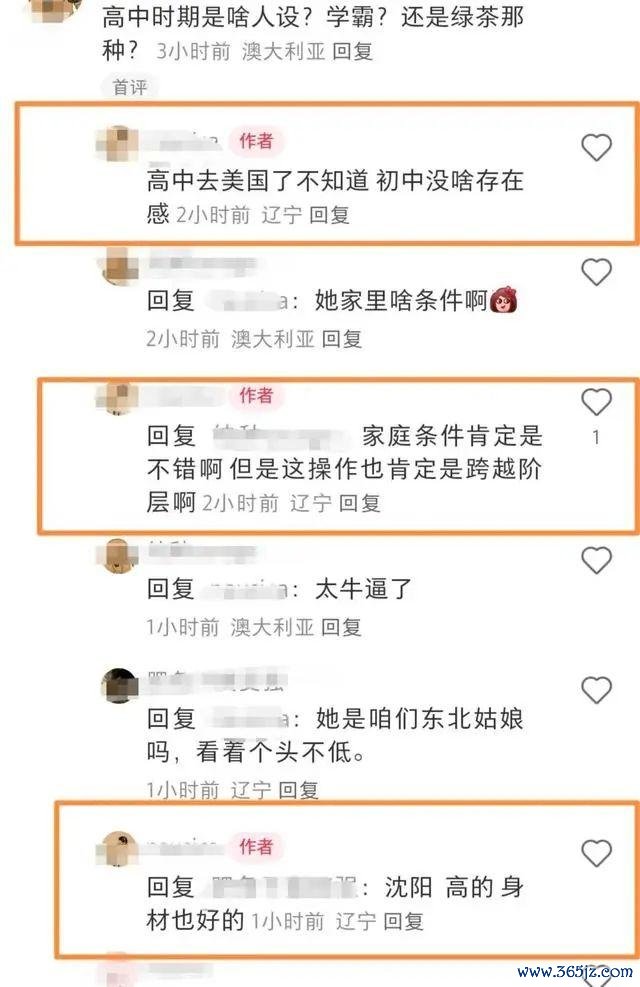Like the comment 她家里啥条件啊

click(x=596, y=272)
